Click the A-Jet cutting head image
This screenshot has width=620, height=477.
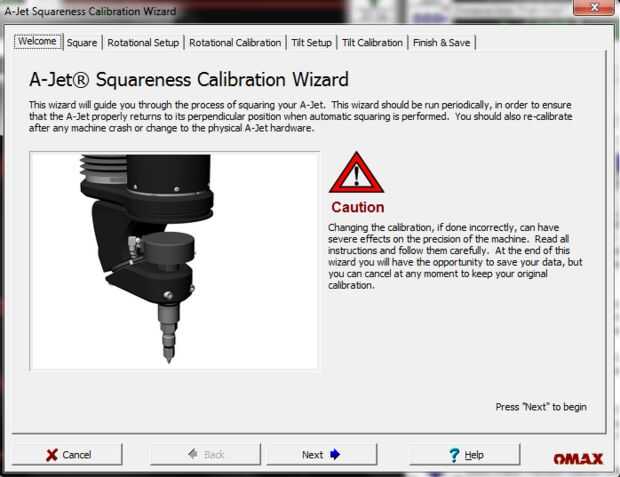(x=174, y=261)
